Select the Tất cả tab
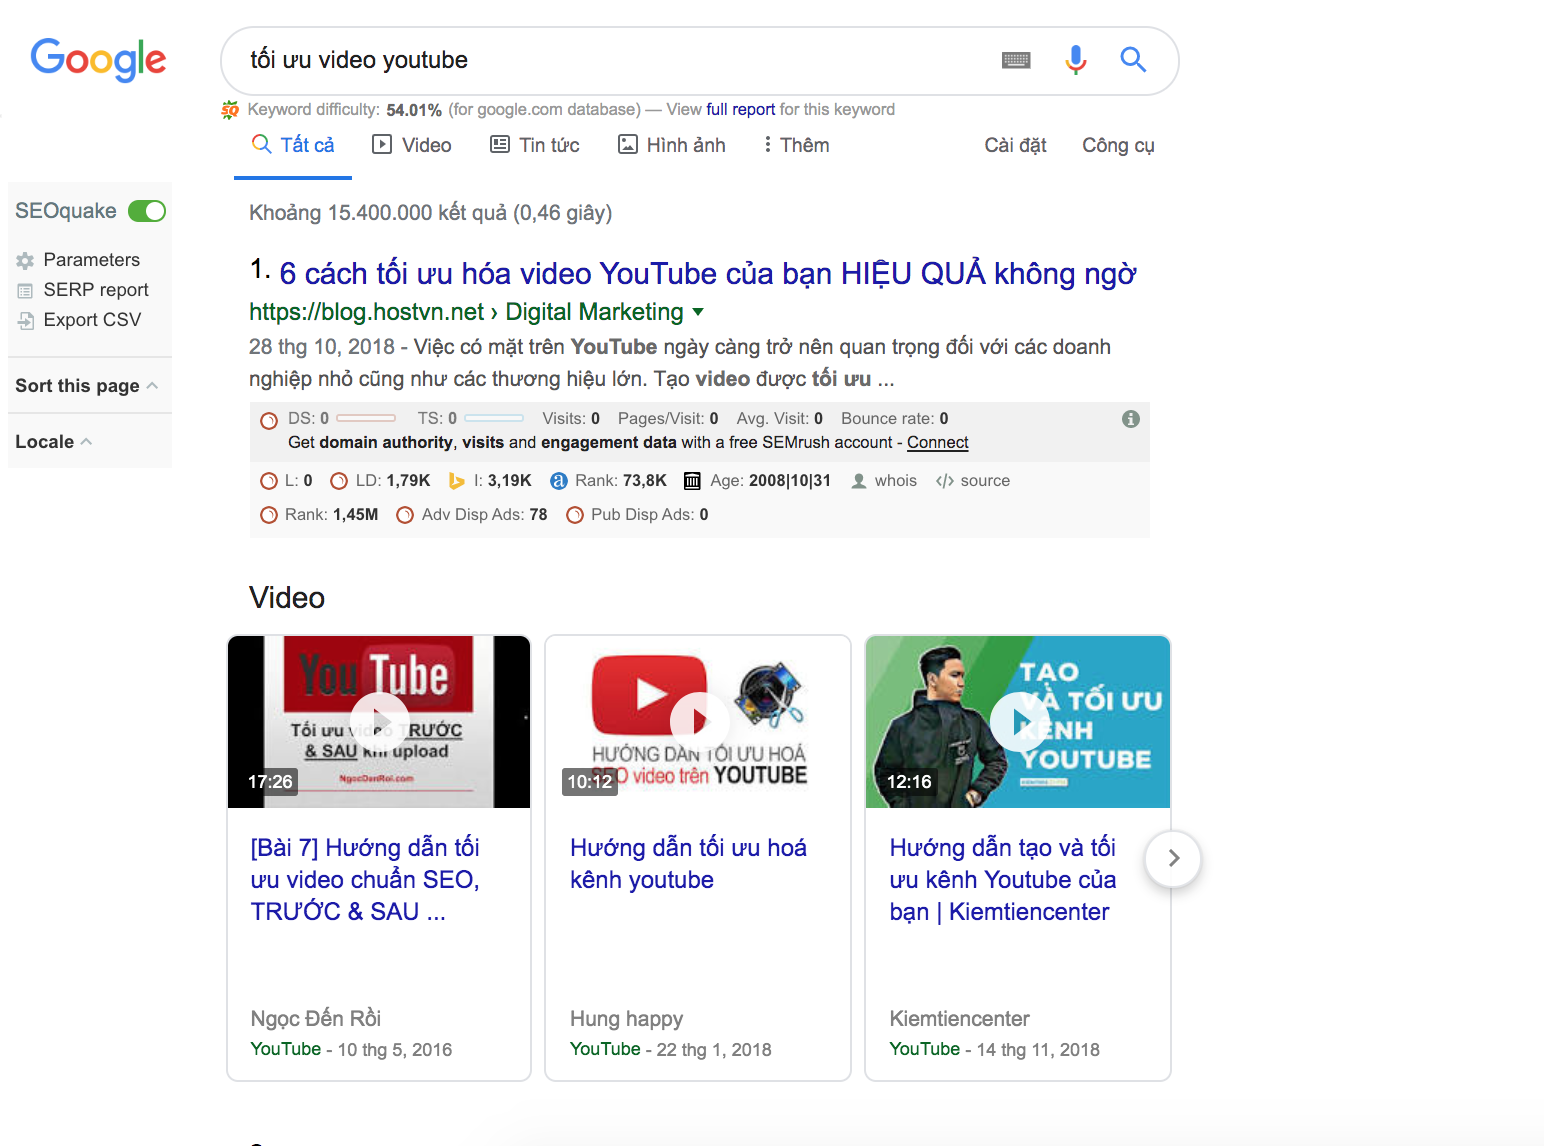This screenshot has height=1146, width=1544. [293, 145]
